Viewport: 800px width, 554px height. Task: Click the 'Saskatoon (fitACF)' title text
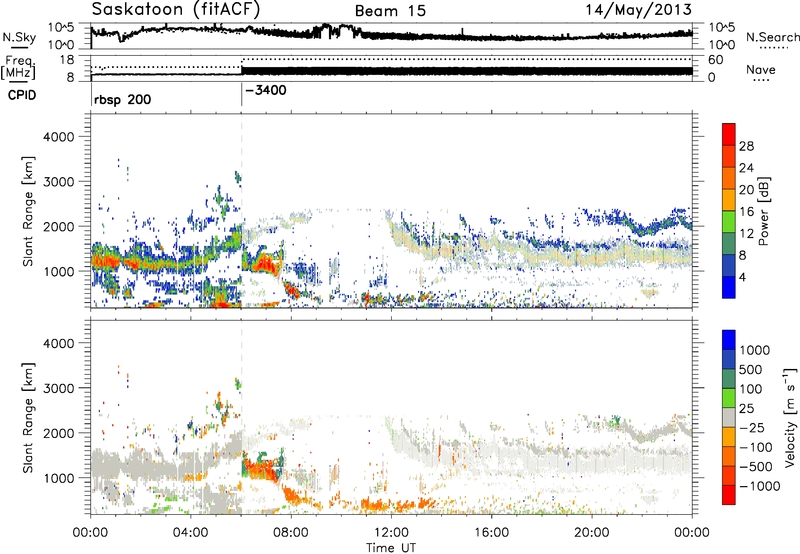click(176, 9)
